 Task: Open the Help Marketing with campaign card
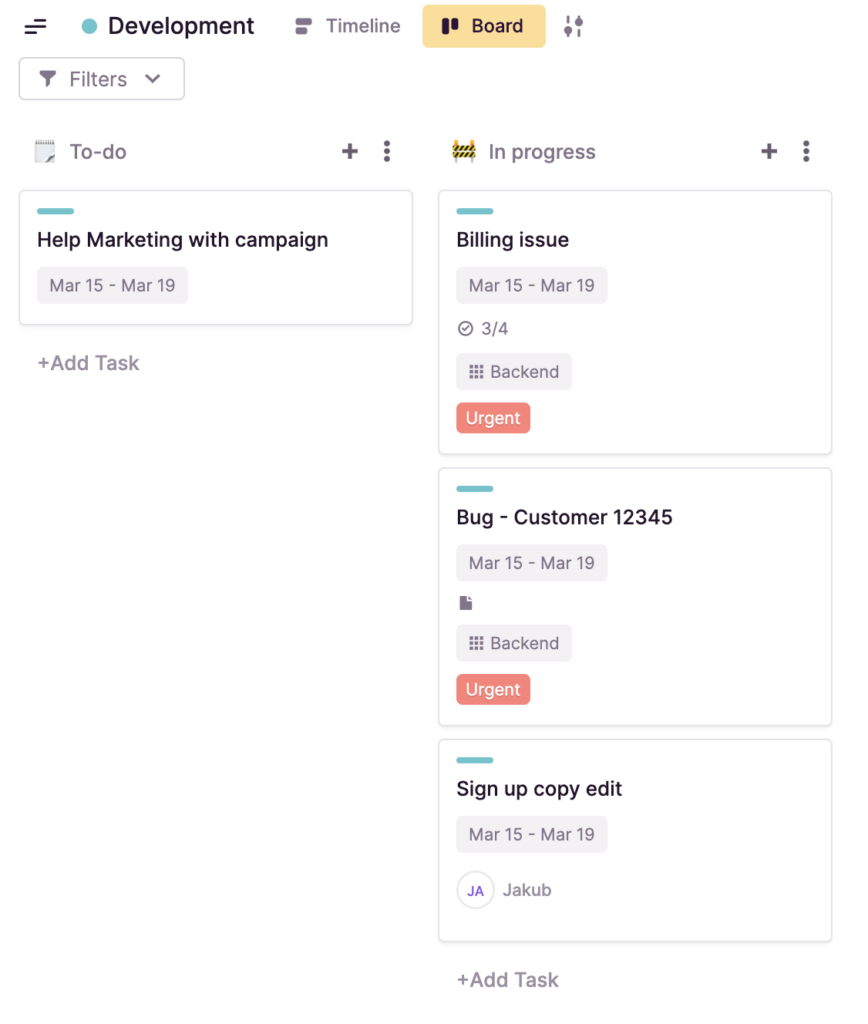pyautogui.click(x=183, y=240)
